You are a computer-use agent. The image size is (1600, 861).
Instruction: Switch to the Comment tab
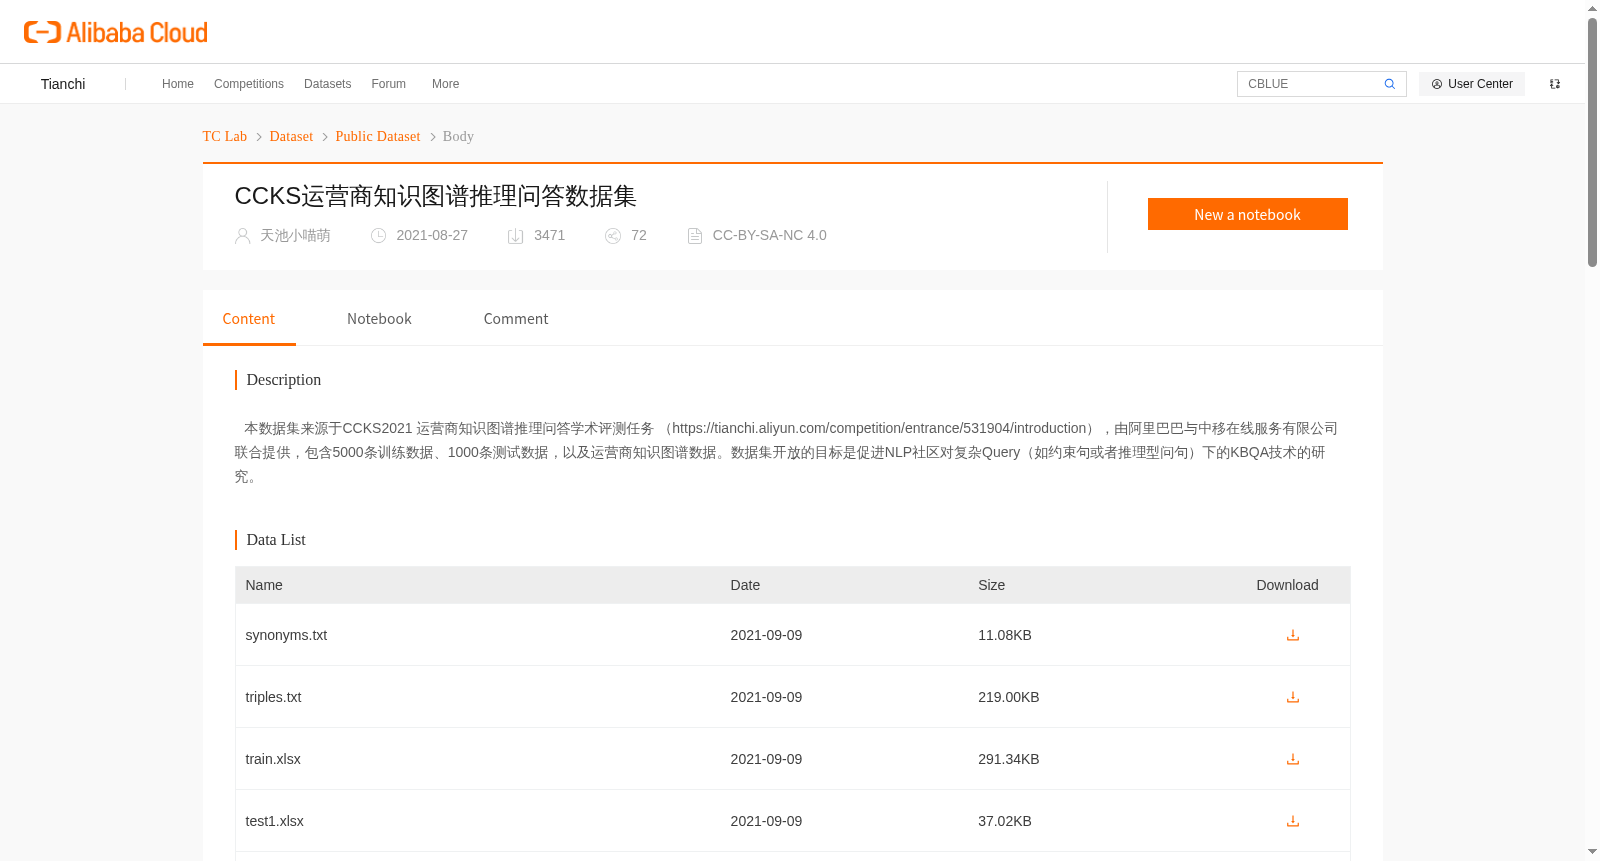coord(516,319)
